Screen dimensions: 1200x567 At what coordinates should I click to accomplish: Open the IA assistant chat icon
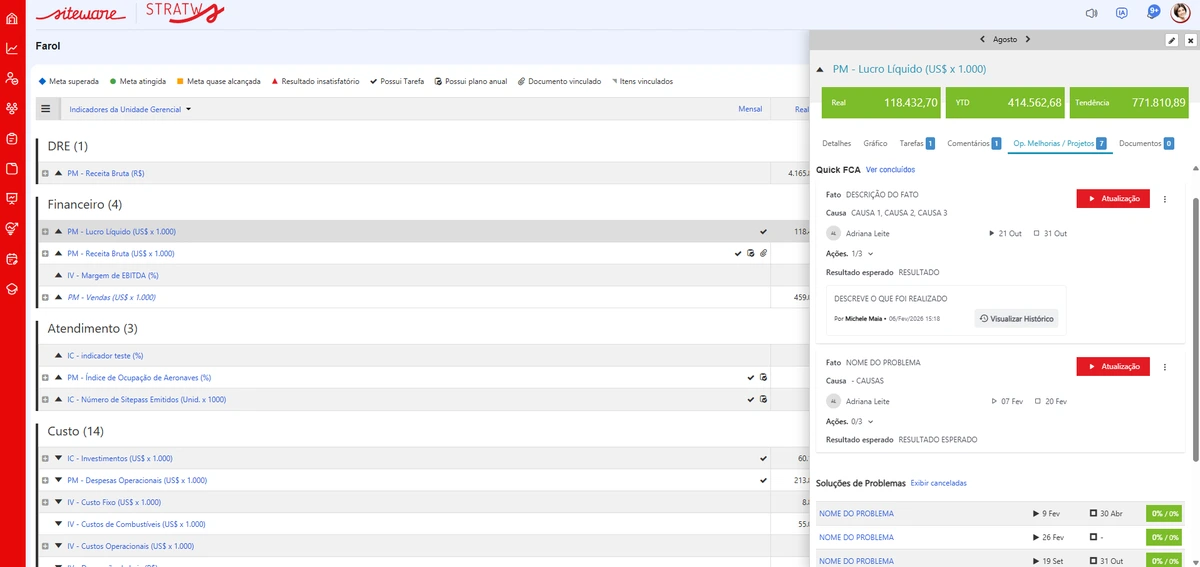1122,13
